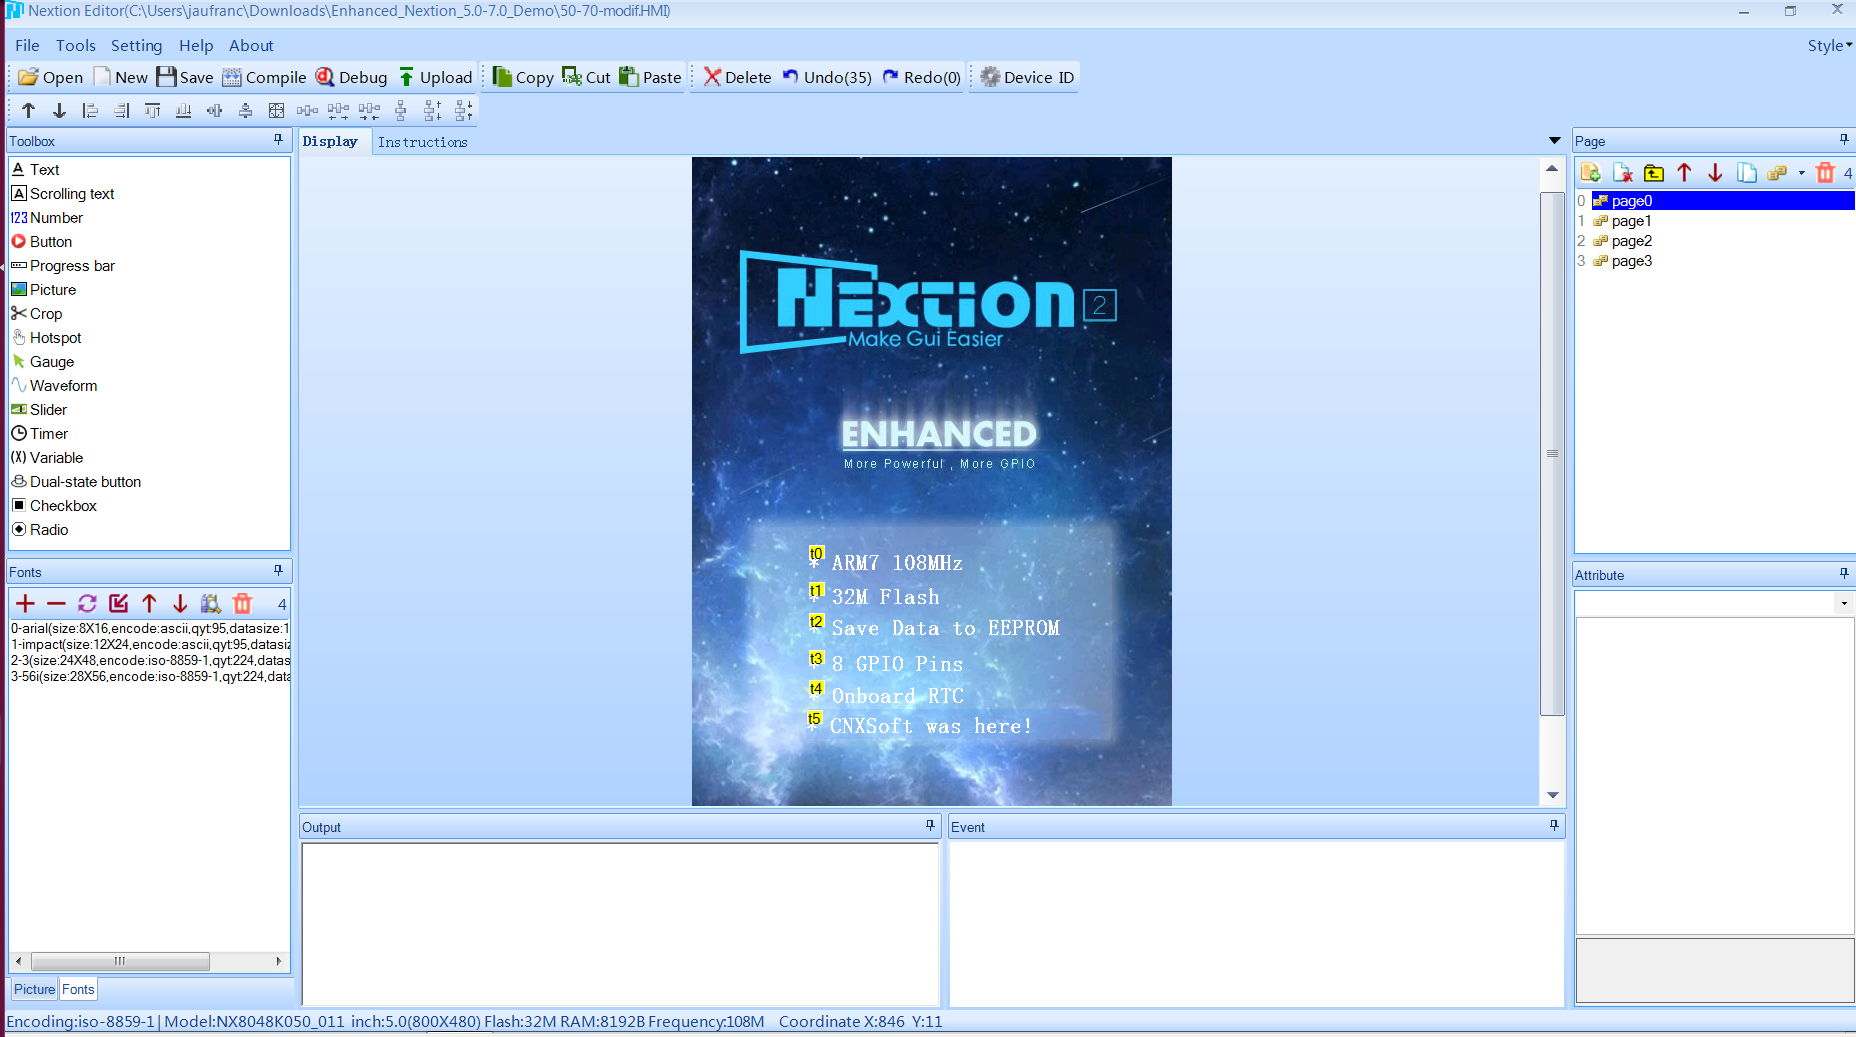The width and height of the screenshot is (1856, 1037).
Task: Click the yellow import page folder icon
Action: click(1653, 173)
